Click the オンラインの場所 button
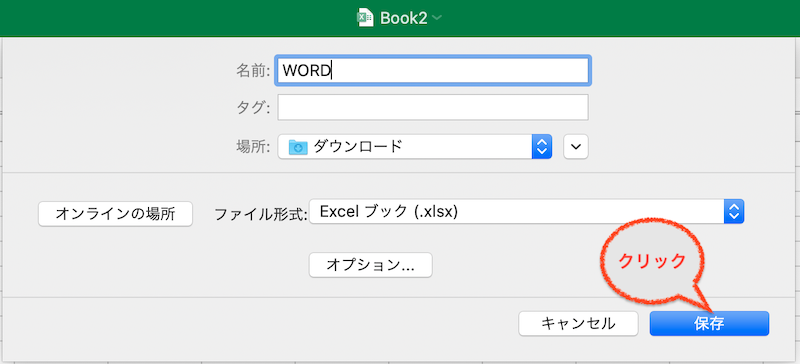 (x=115, y=214)
